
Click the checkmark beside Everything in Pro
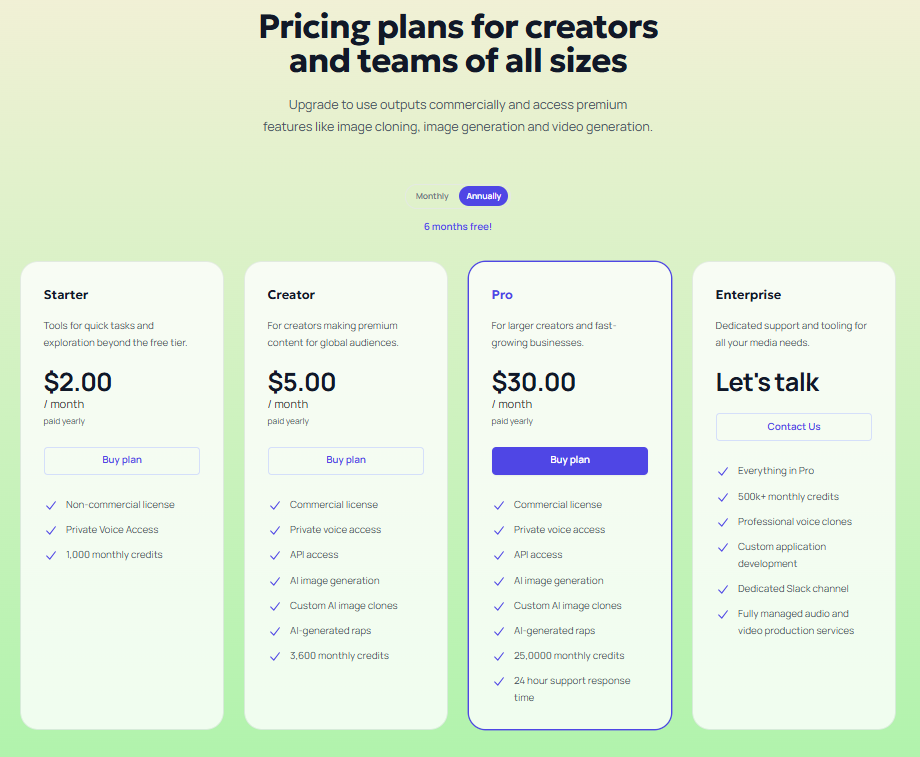[x=723, y=471]
